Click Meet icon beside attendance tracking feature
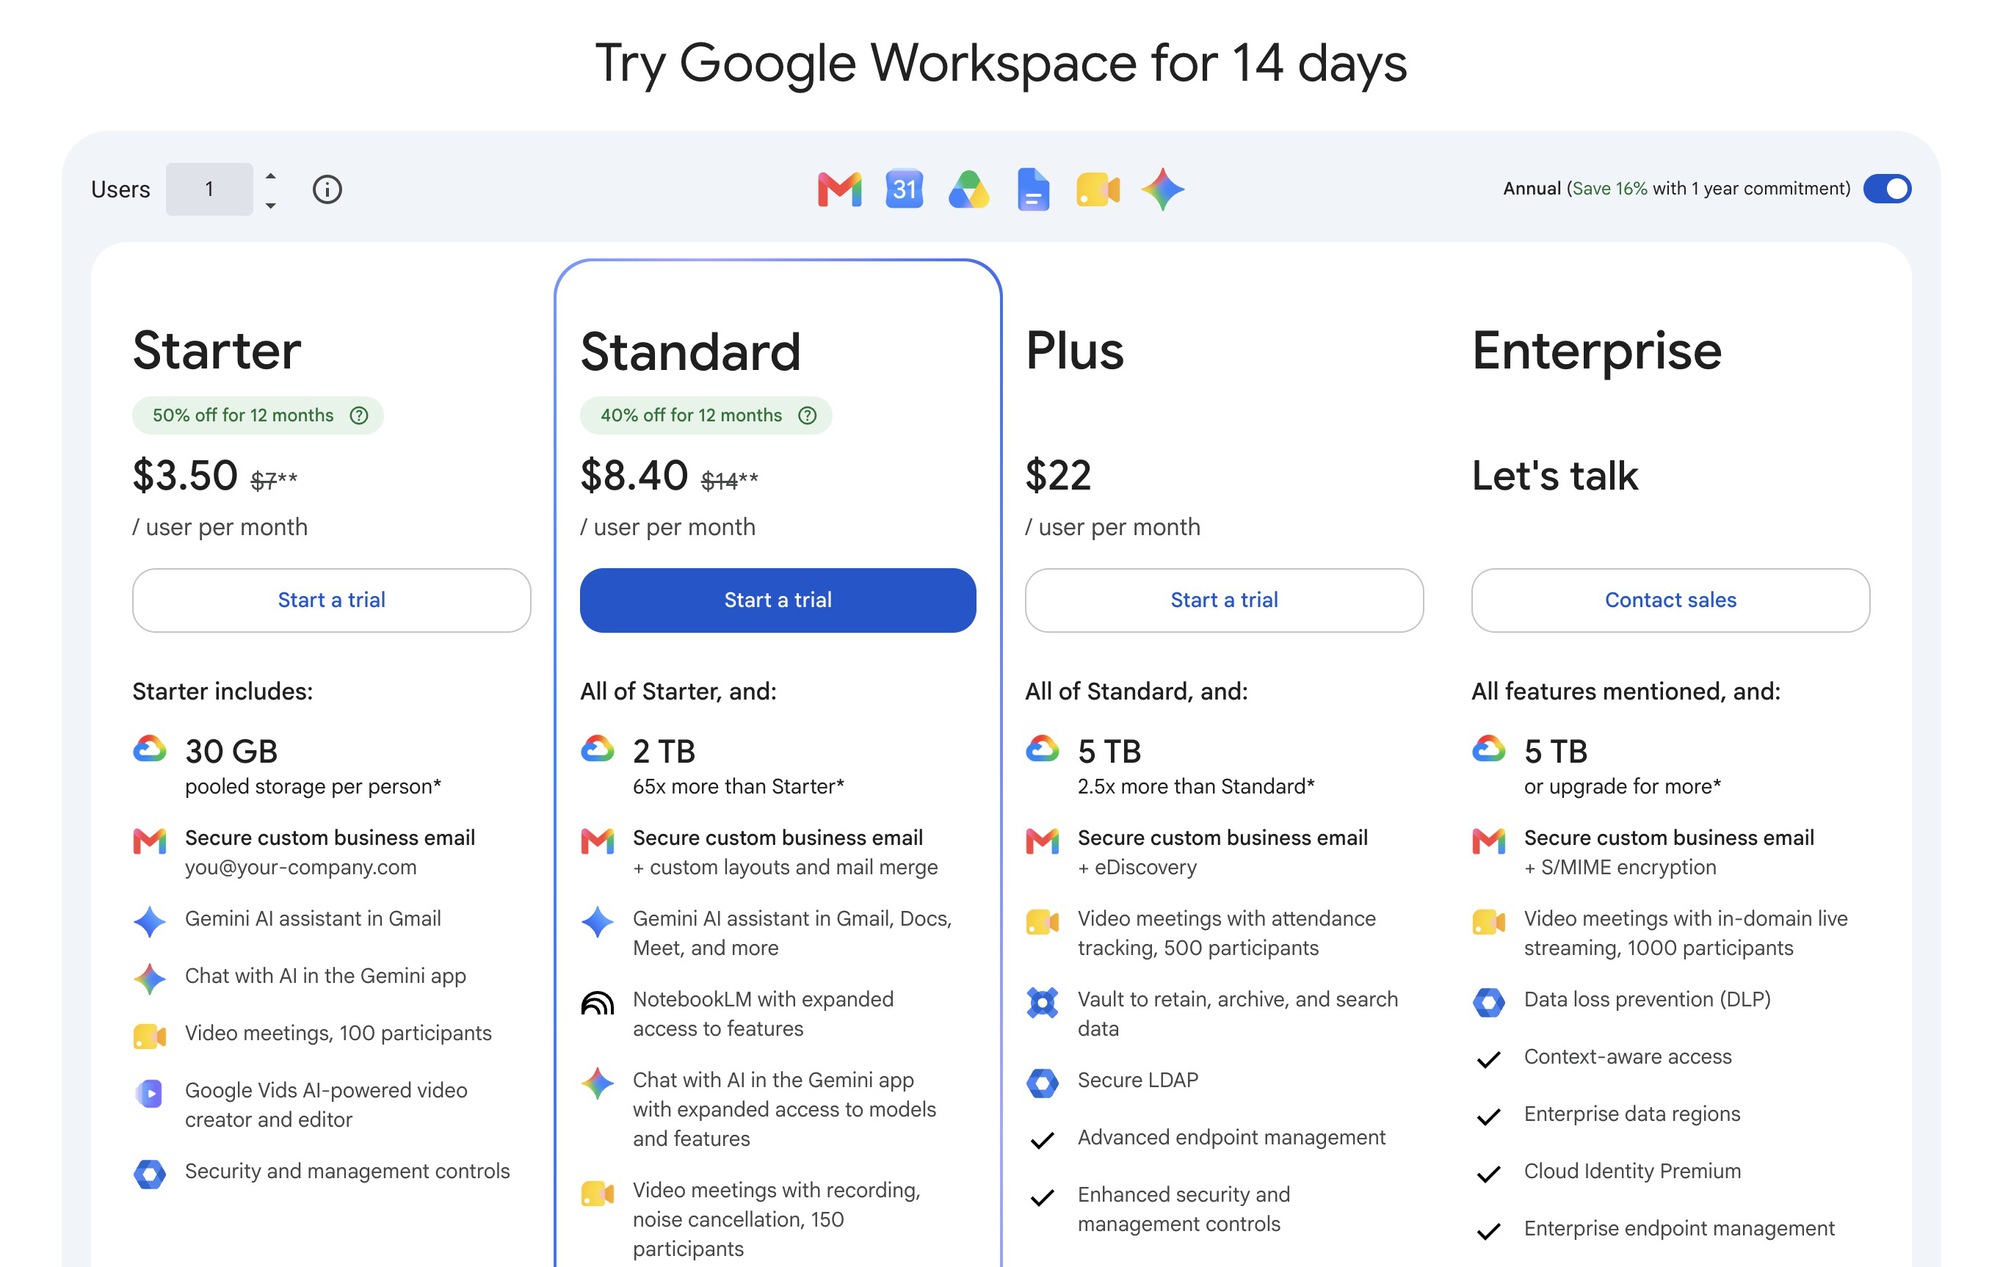Viewport: 2000px width, 1267px height. (1042, 922)
